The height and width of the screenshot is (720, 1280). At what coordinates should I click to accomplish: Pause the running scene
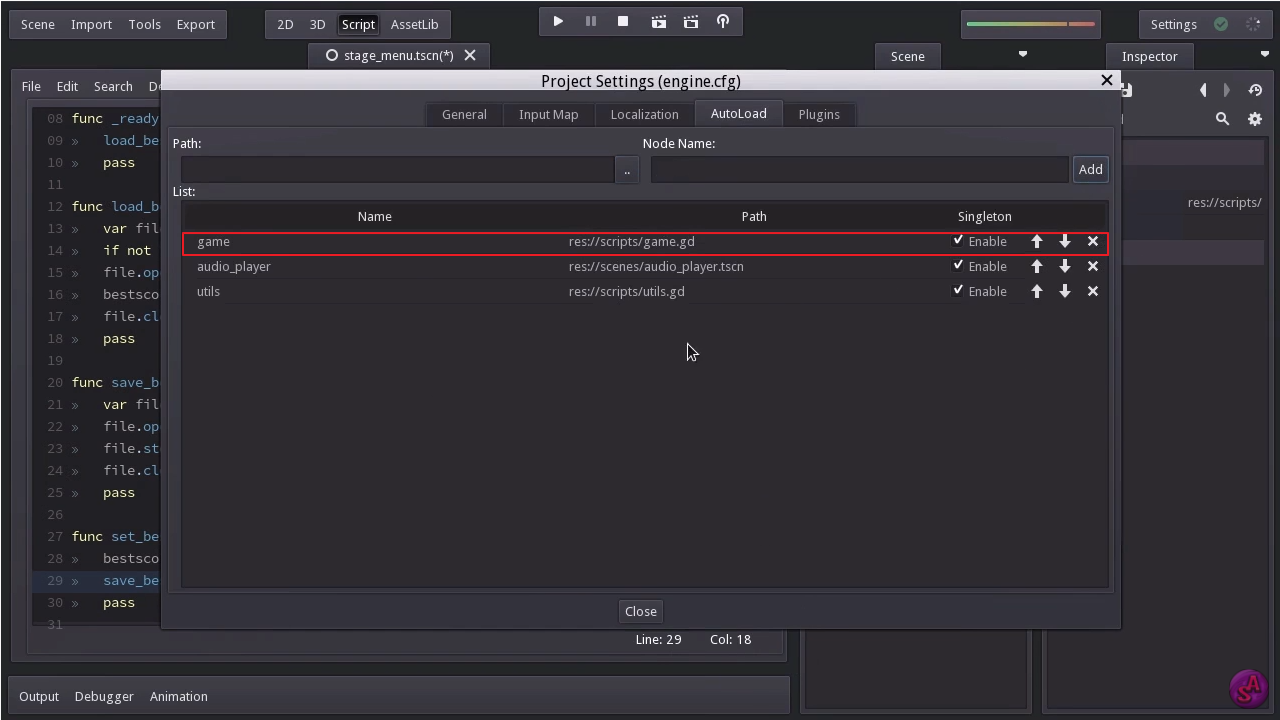click(x=591, y=21)
